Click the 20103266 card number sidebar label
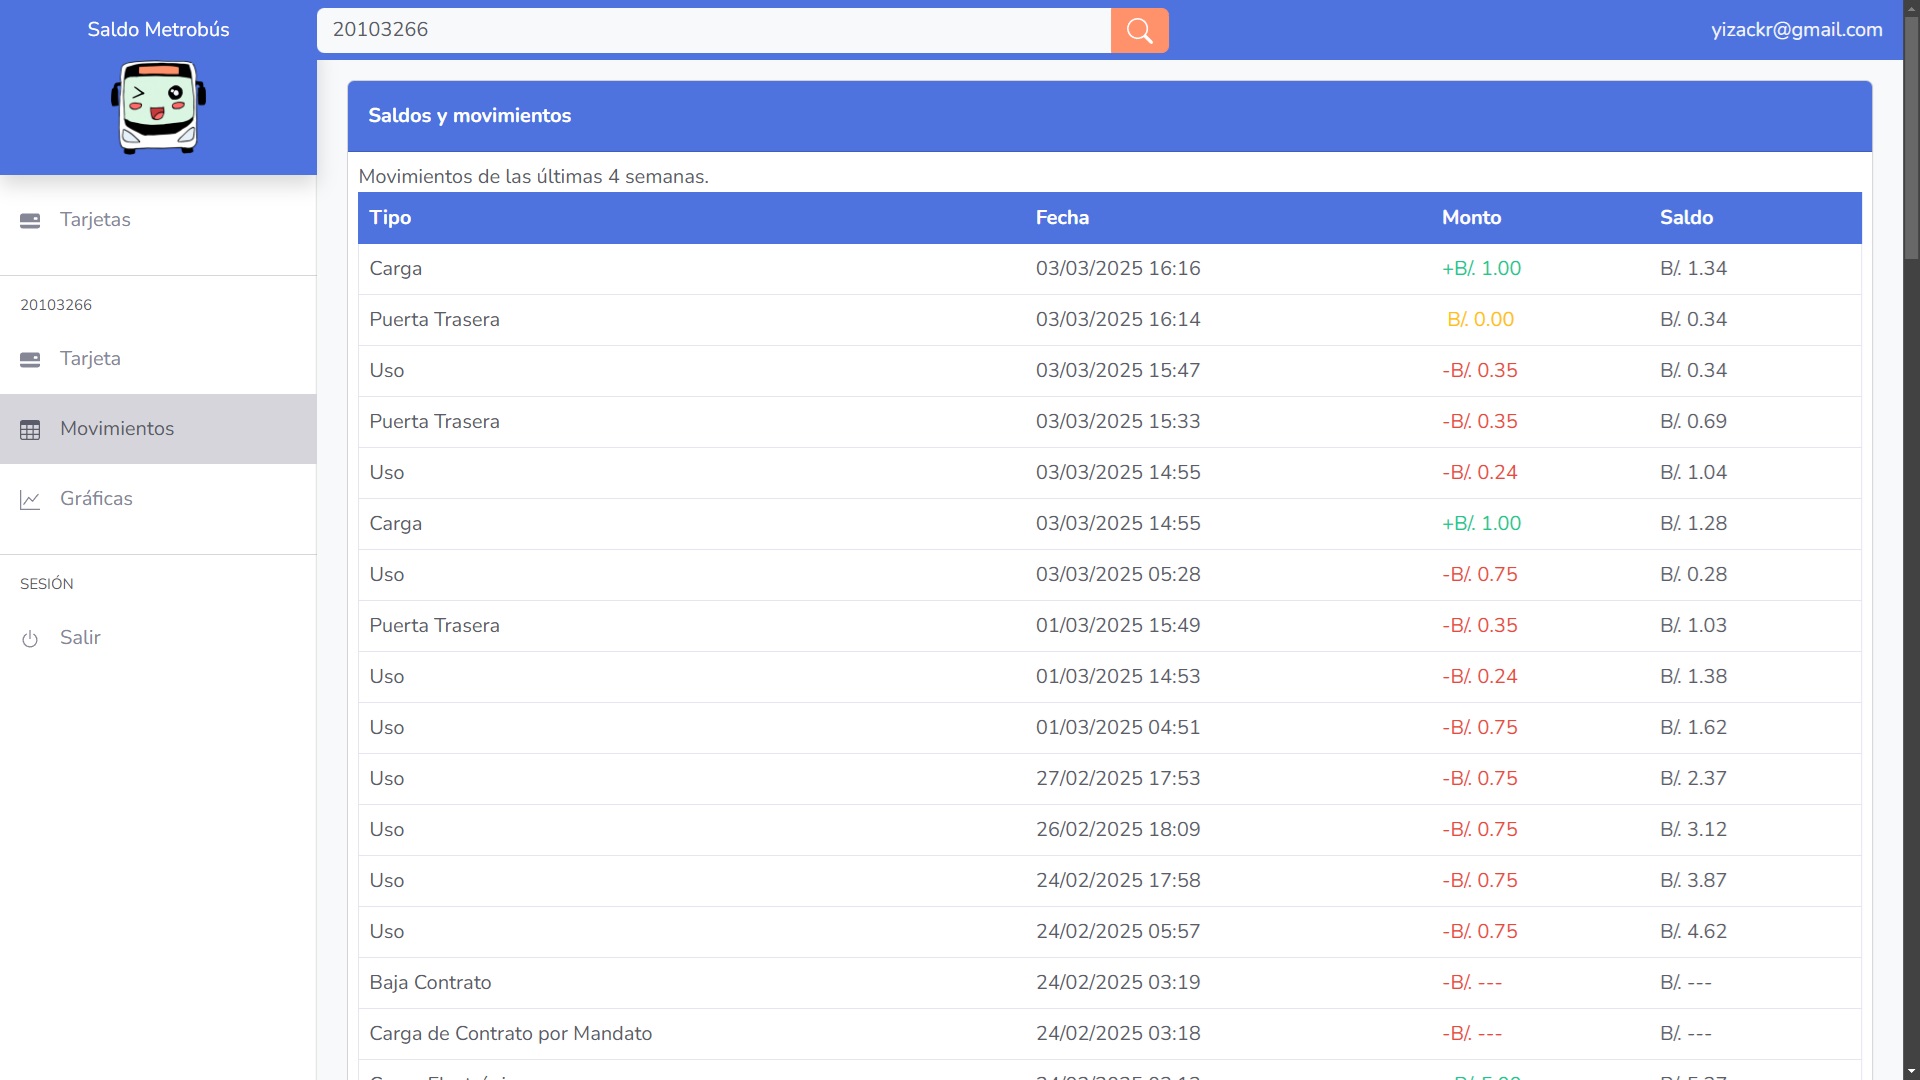 (x=56, y=305)
